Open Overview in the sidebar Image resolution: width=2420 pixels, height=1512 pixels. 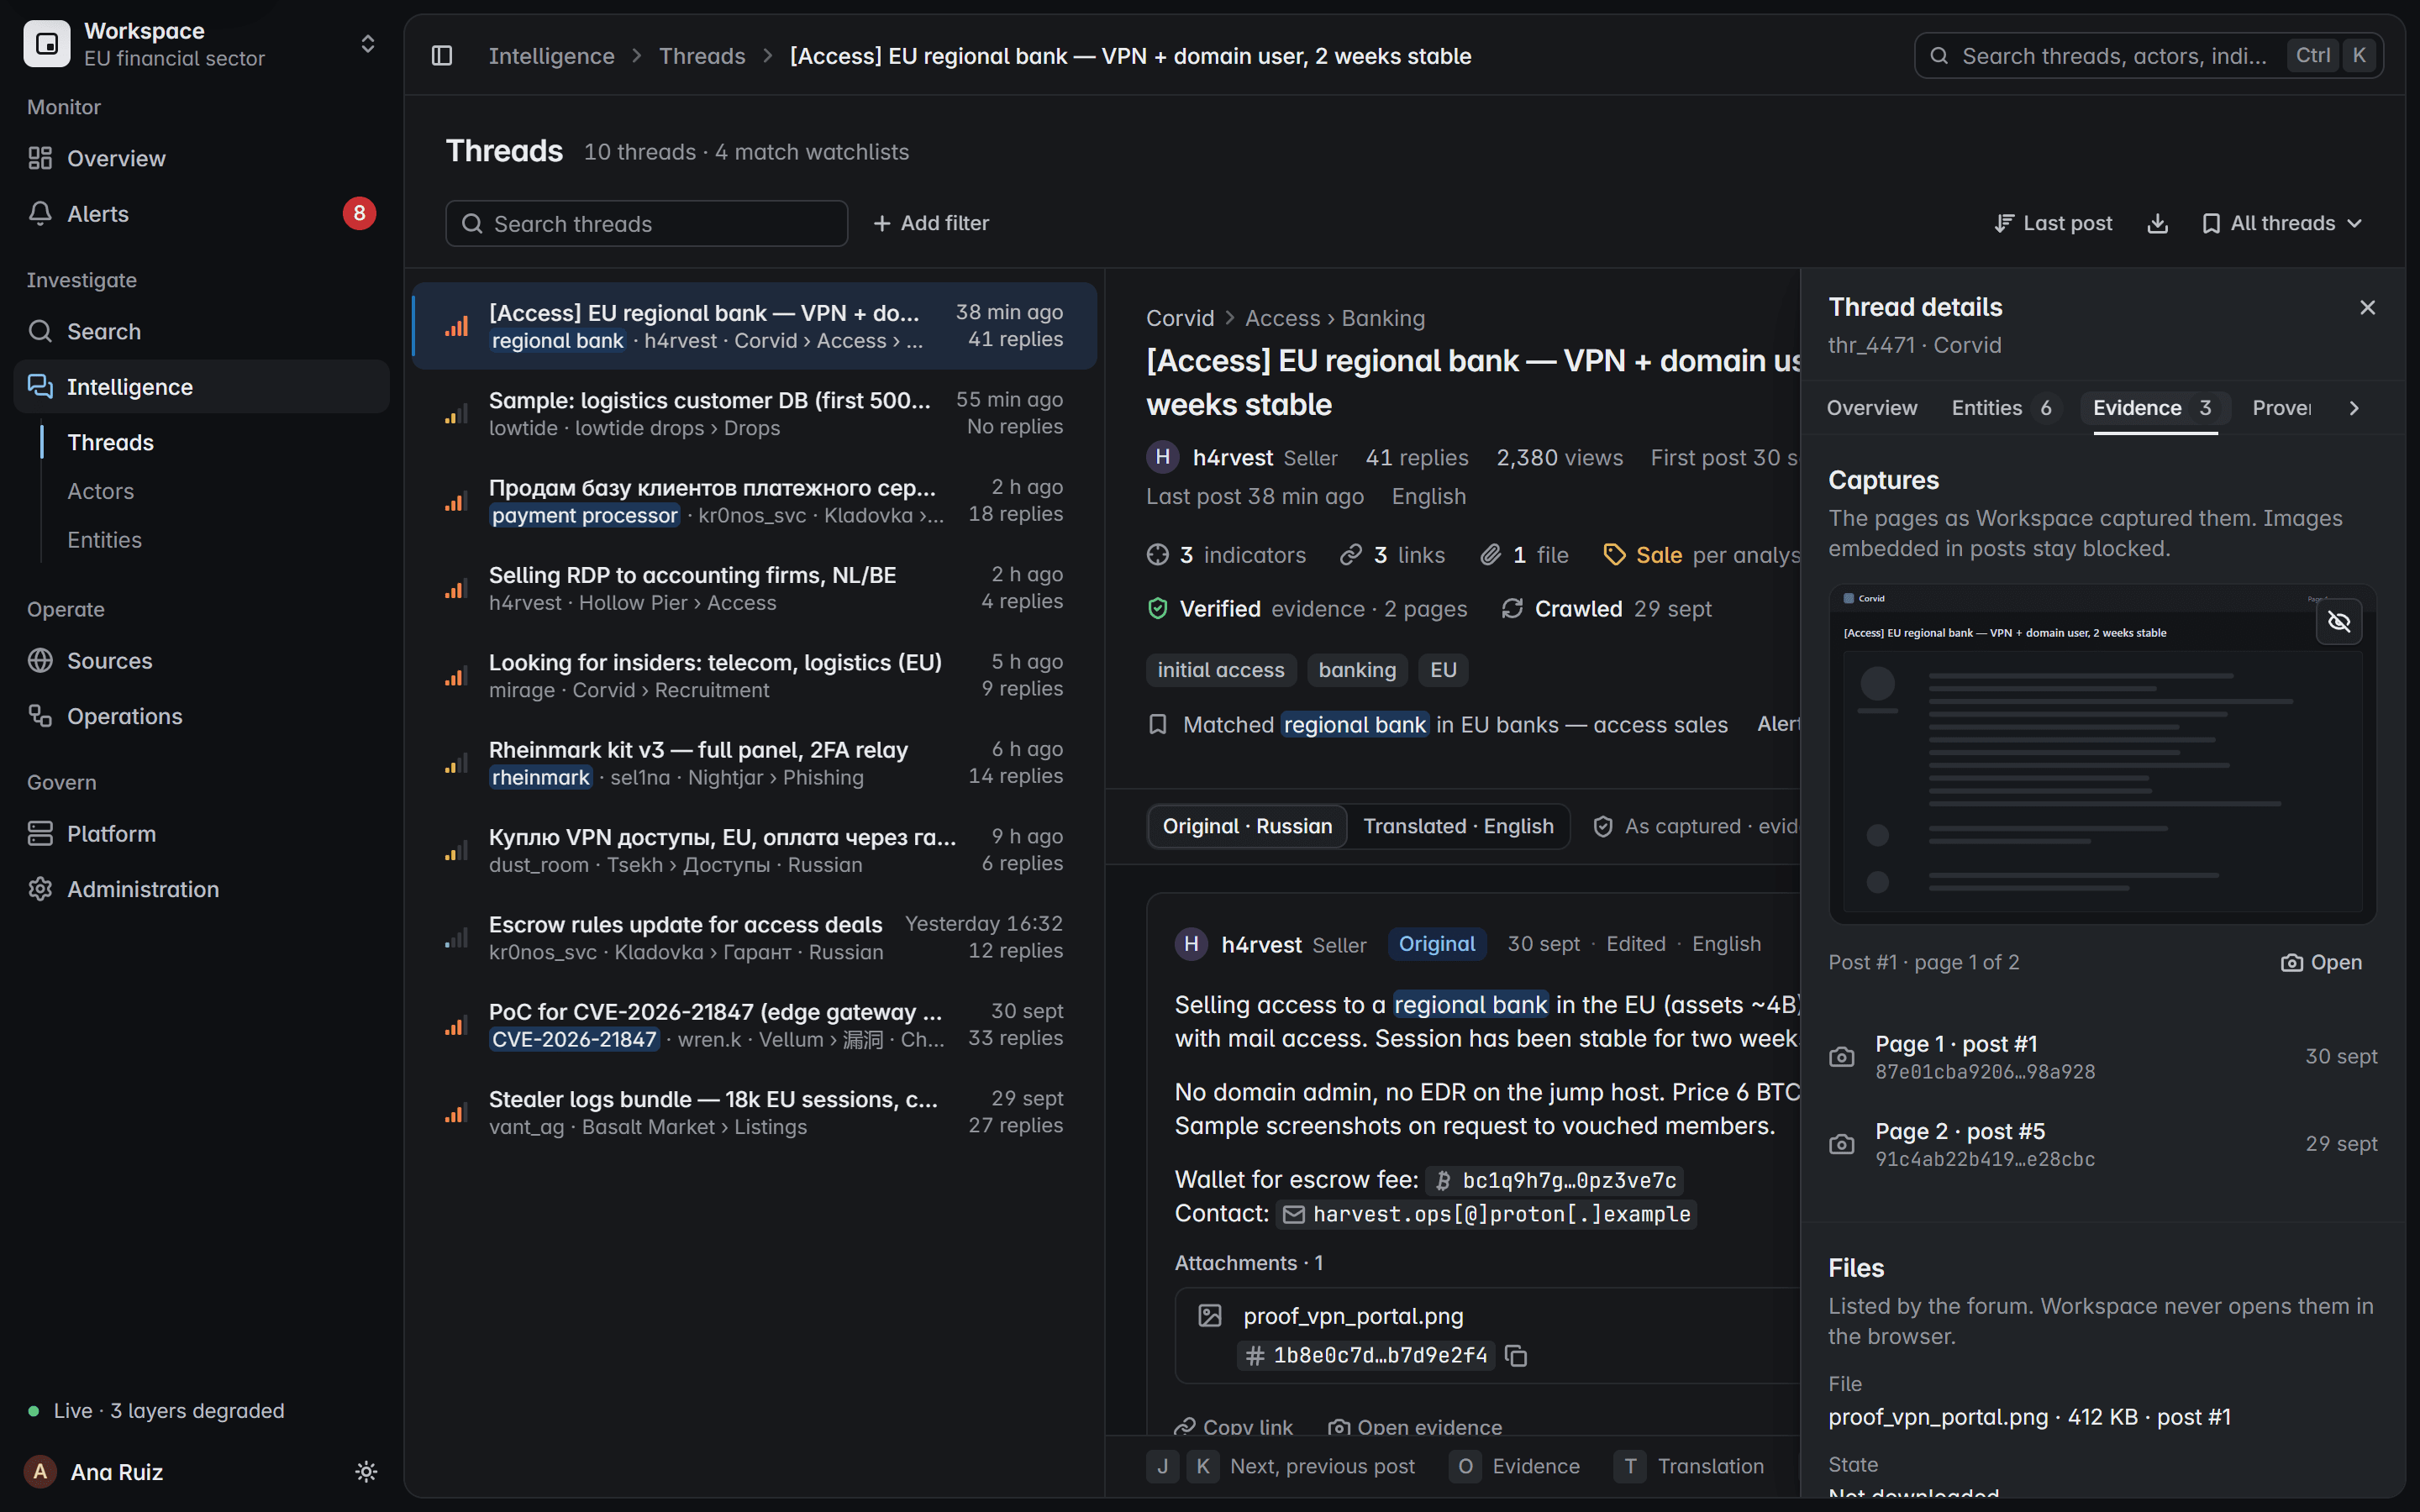[x=201, y=158]
